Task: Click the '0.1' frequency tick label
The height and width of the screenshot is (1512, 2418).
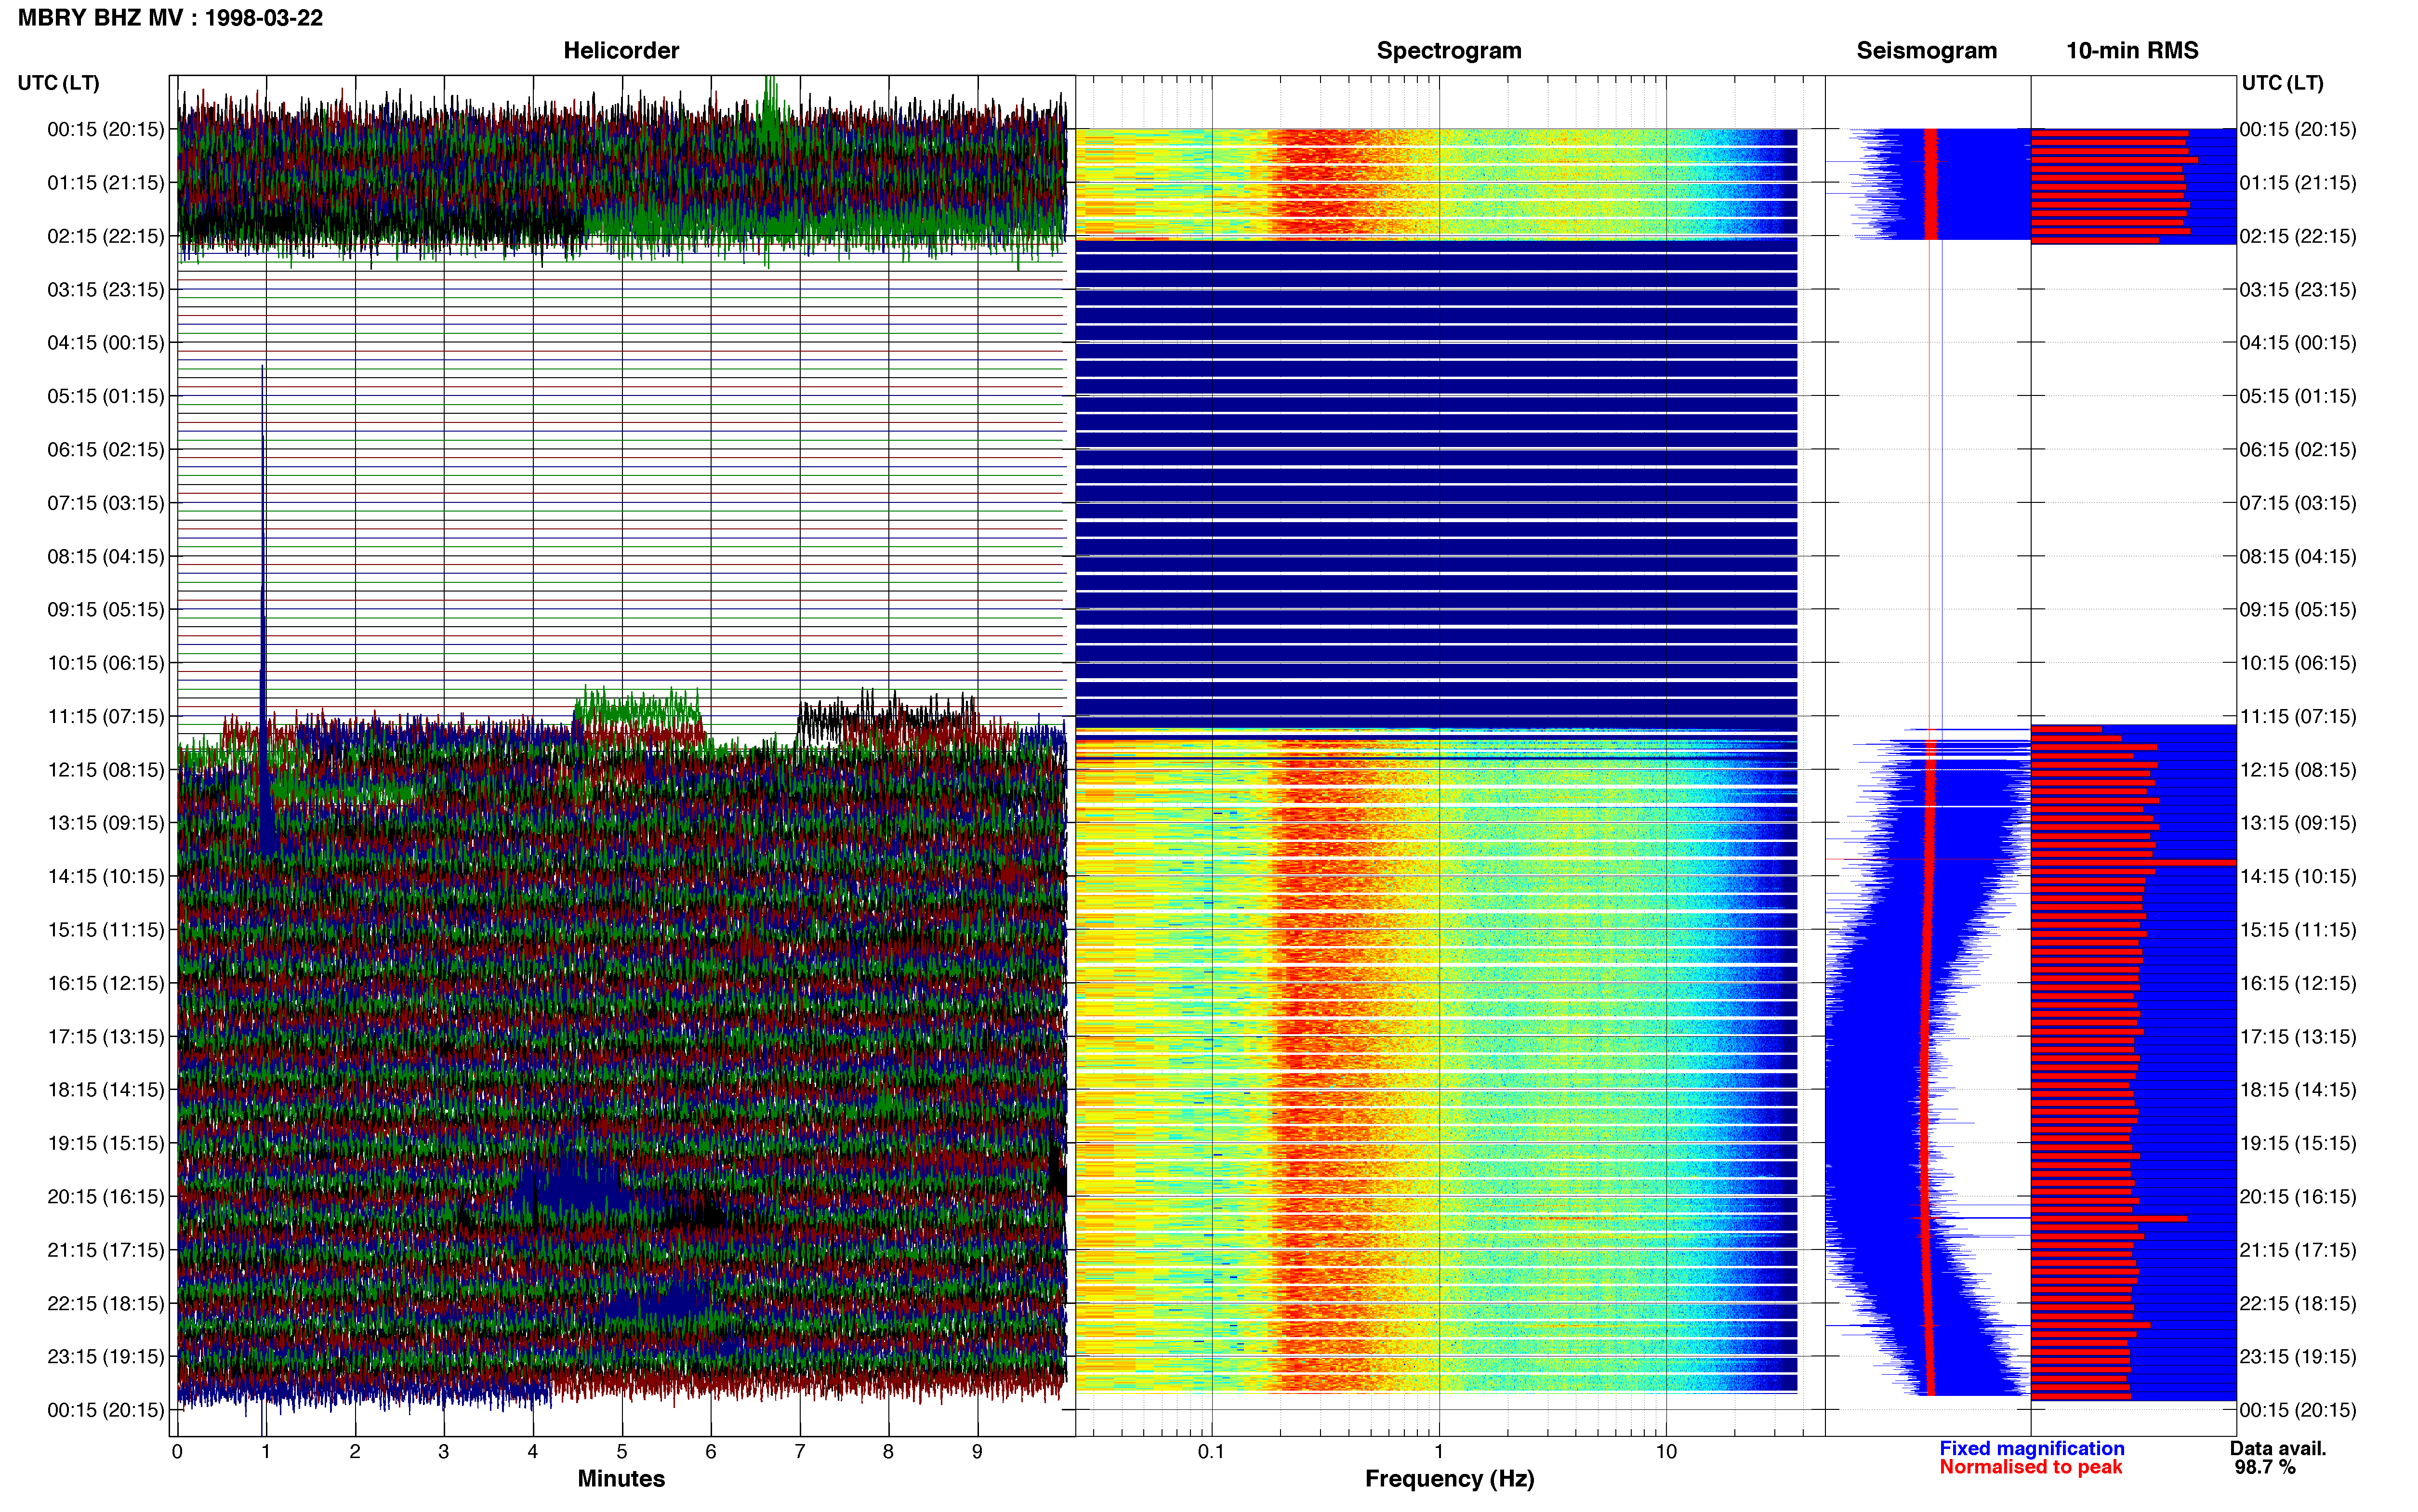Action: point(1211,1452)
